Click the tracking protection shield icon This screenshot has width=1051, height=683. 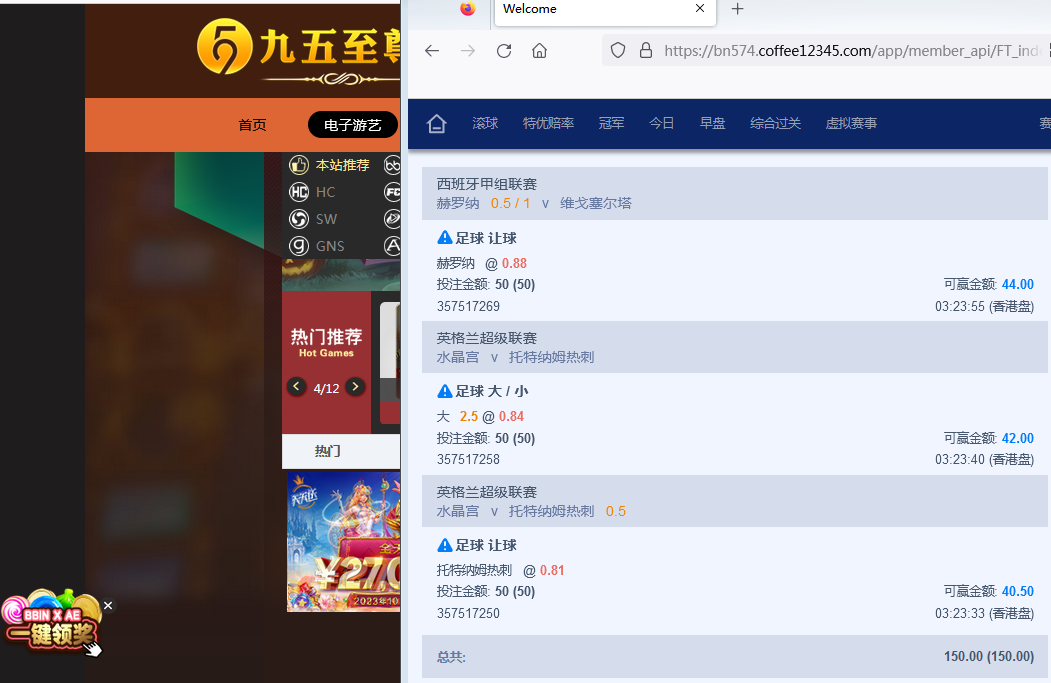click(x=618, y=50)
